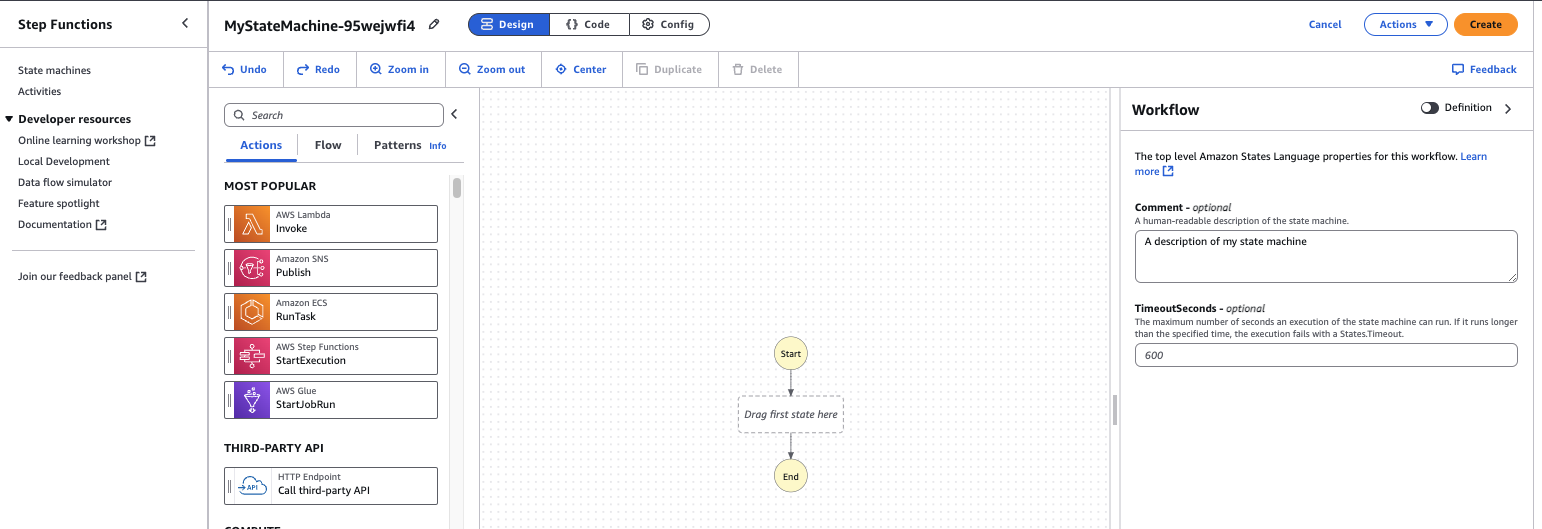
Task: Select Amazon SNS Publish icon
Action: coord(252,268)
